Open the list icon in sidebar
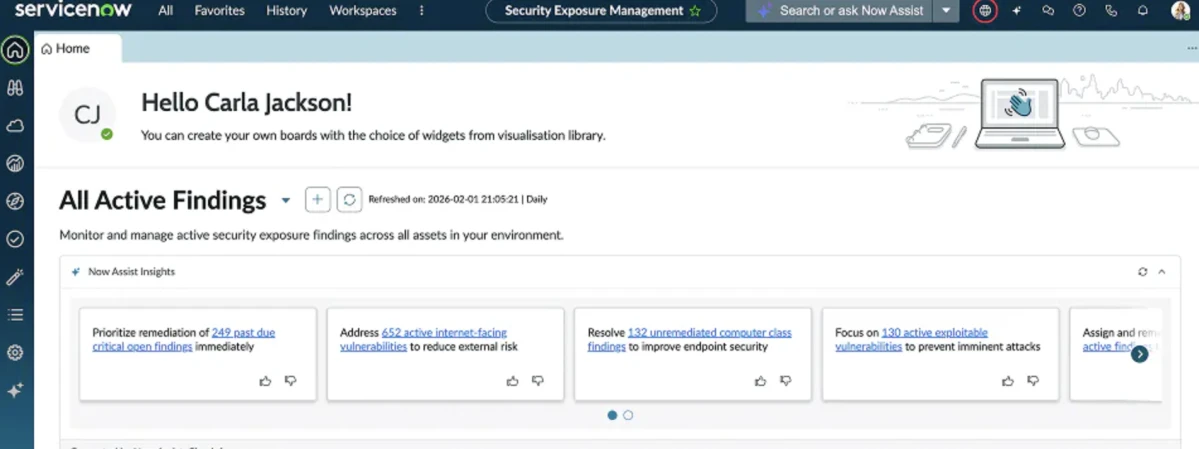The width and height of the screenshot is (1199, 449). pos(15,314)
